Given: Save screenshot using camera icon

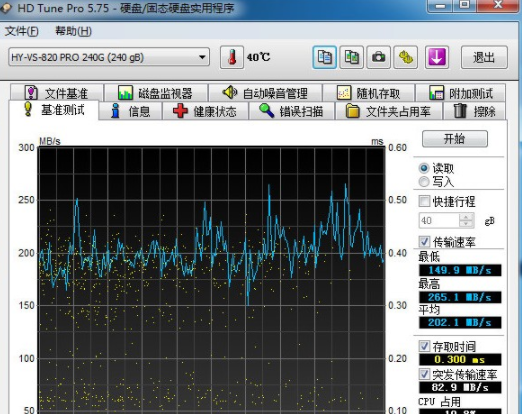Looking at the screenshot, I should (x=378, y=57).
